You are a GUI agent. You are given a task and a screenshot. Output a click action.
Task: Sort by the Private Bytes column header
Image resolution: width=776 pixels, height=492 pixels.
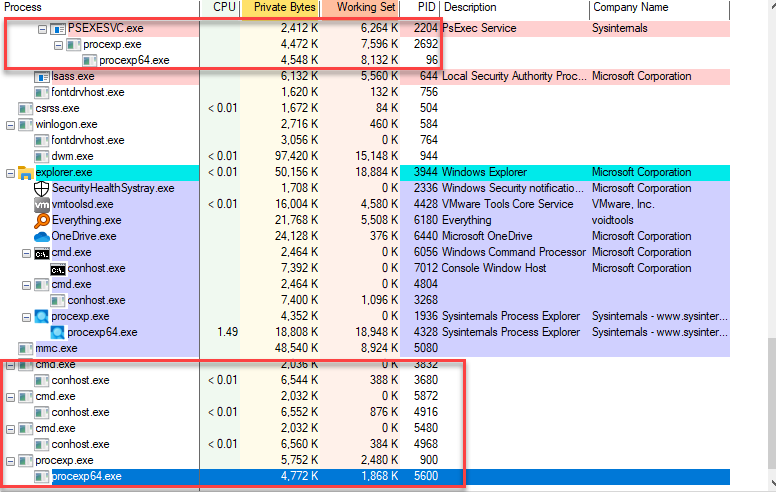click(280, 7)
